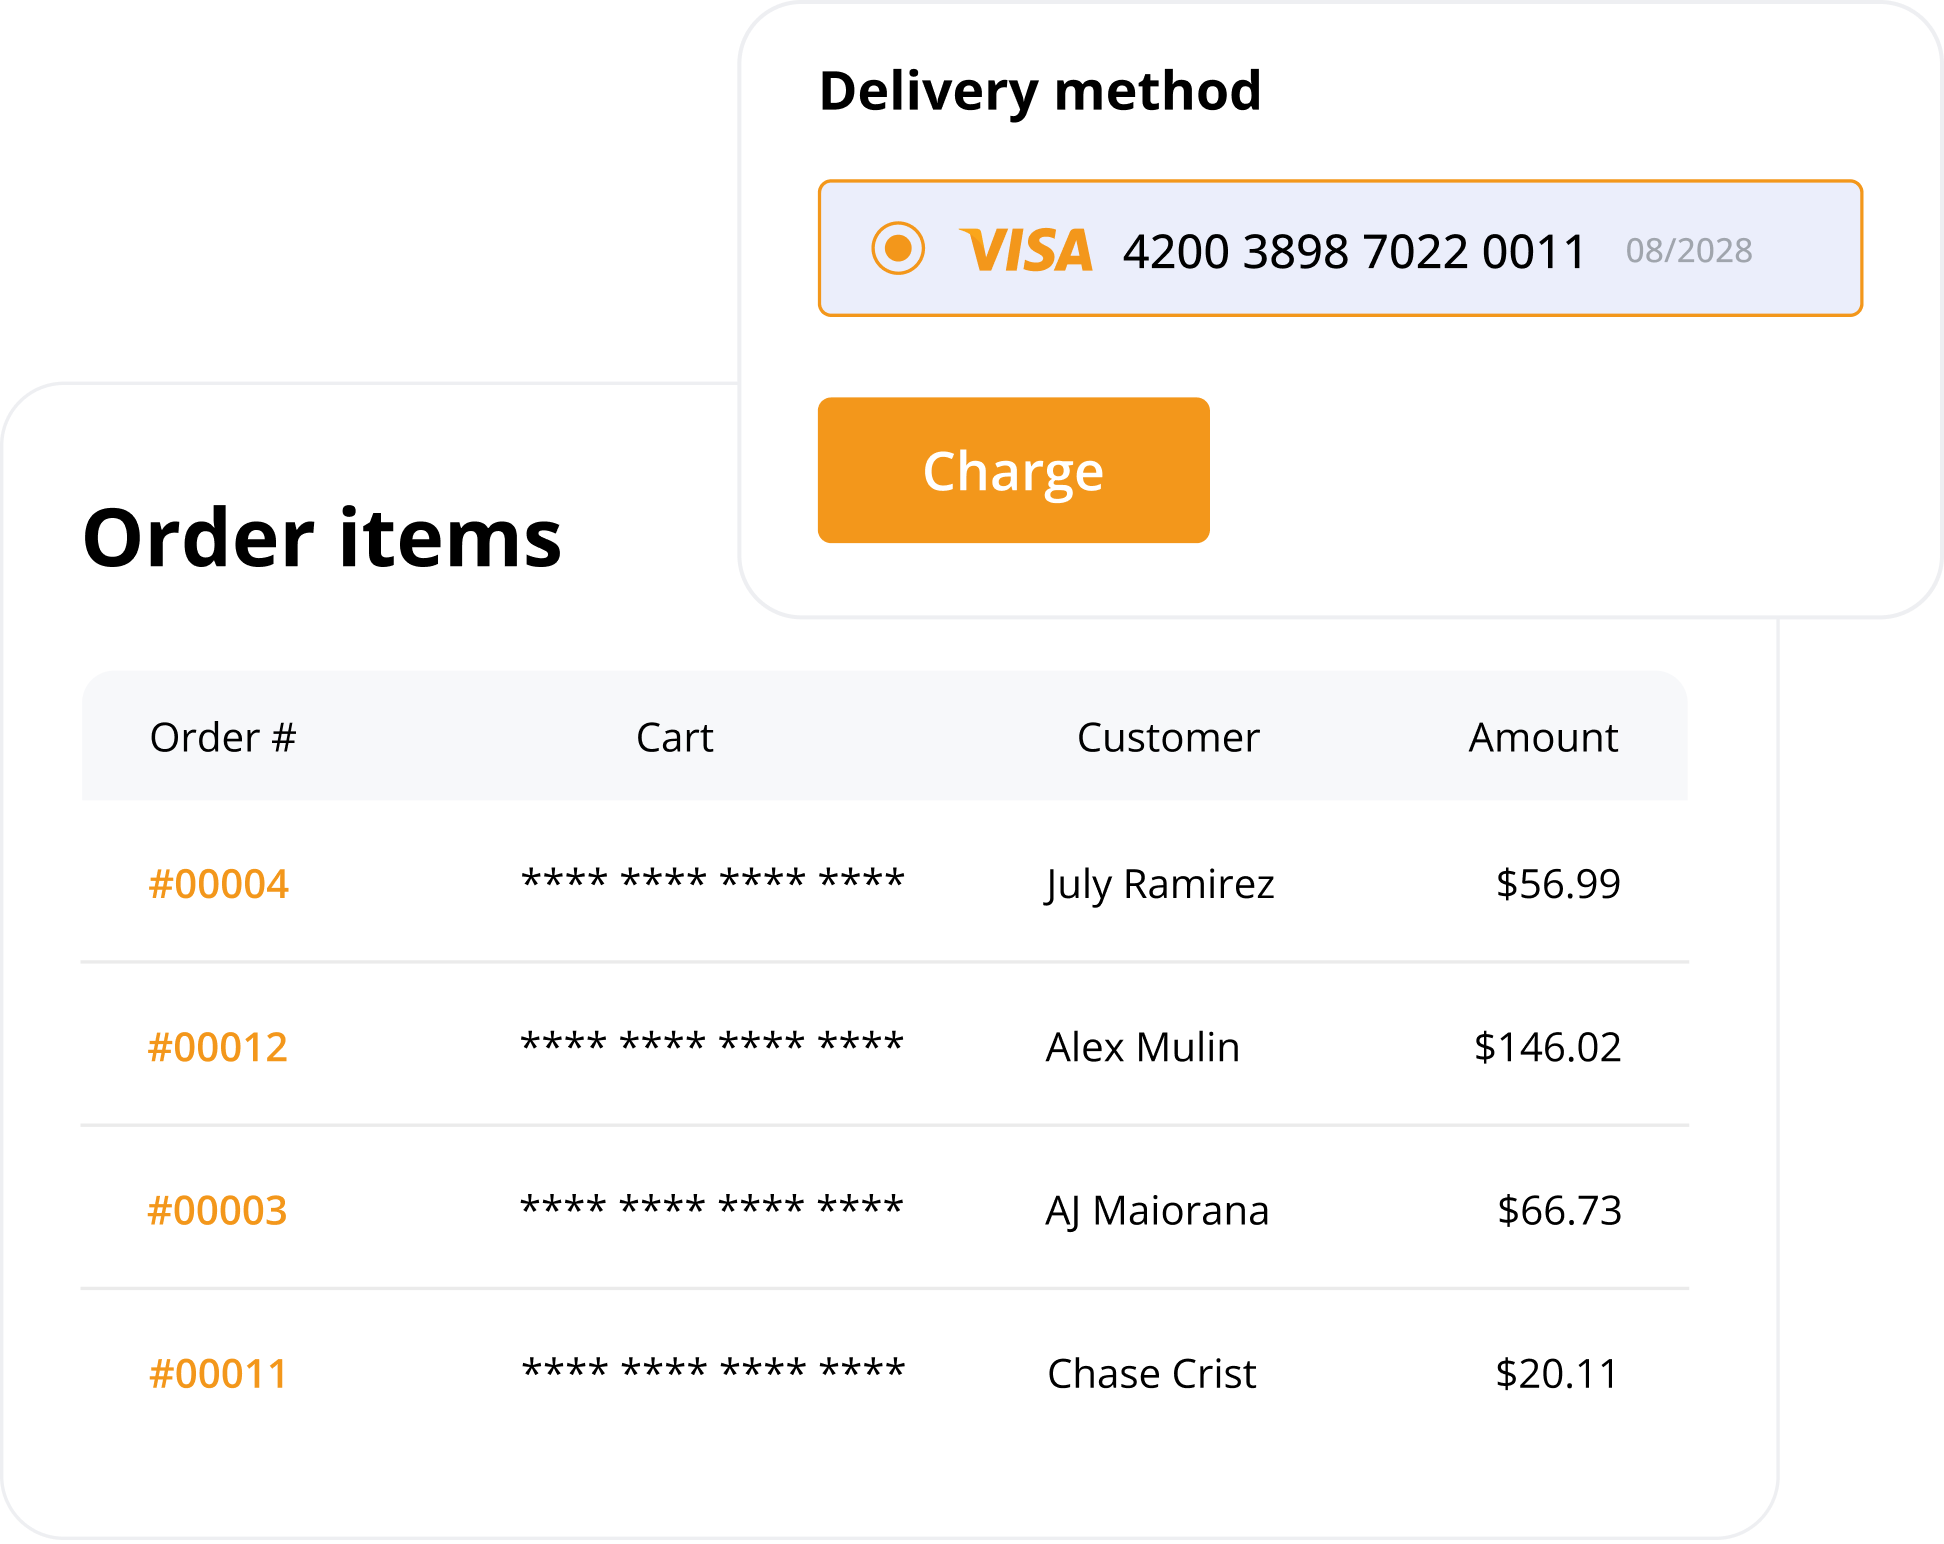Open order #00011 link
This screenshot has height=1544, width=1944.
pyautogui.click(x=218, y=1374)
